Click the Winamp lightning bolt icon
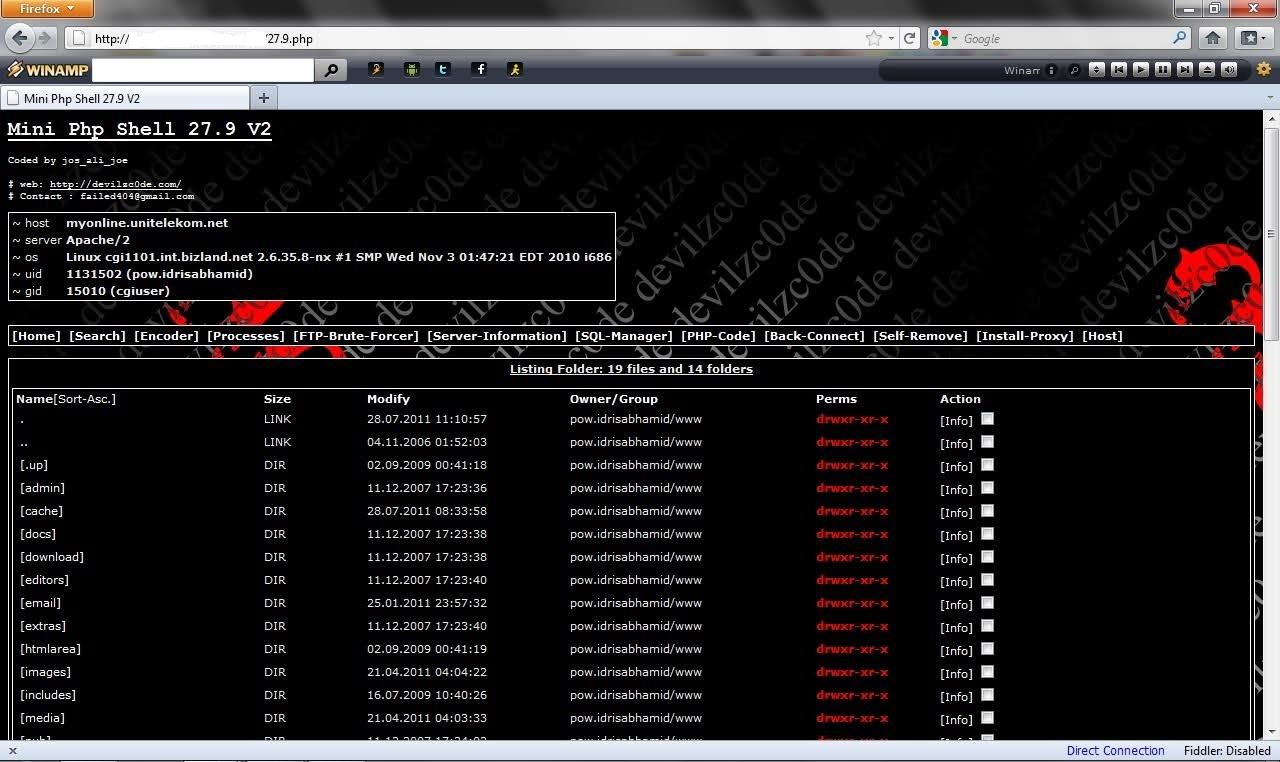 click(376, 69)
